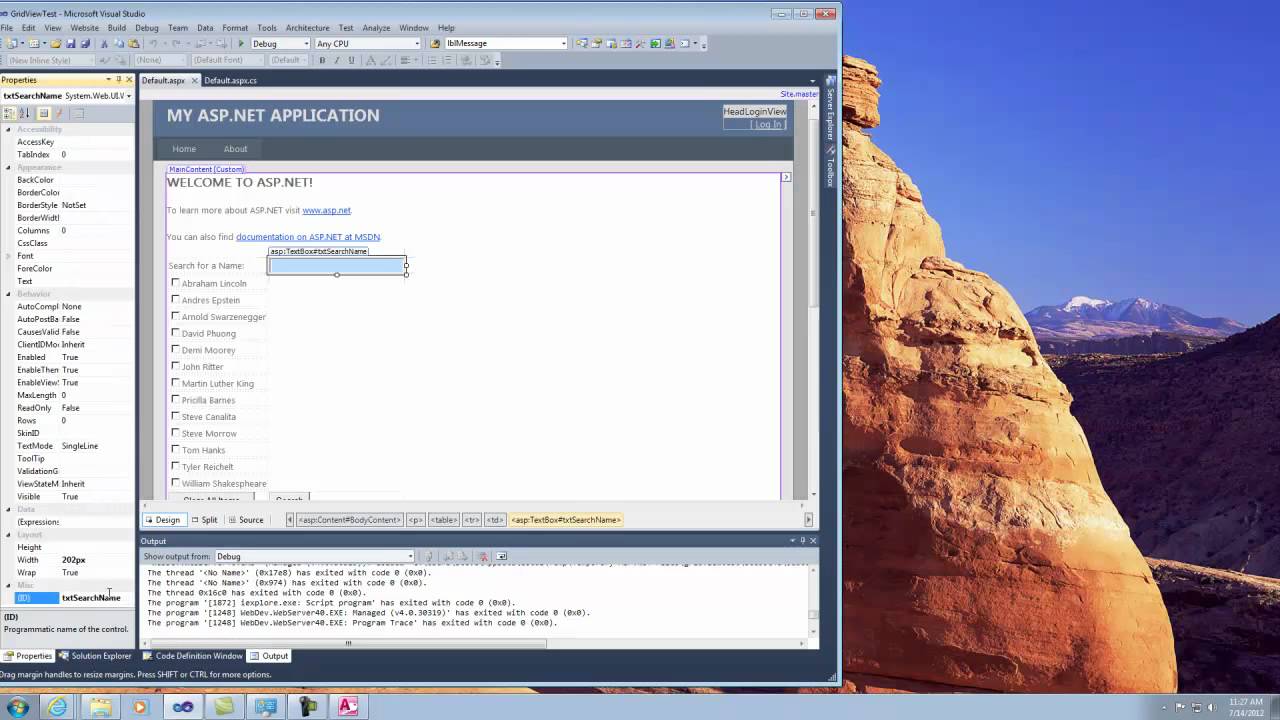The width and height of the screenshot is (1280, 720).
Task: Click the www.asp.net link
Action: pos(326,210)
